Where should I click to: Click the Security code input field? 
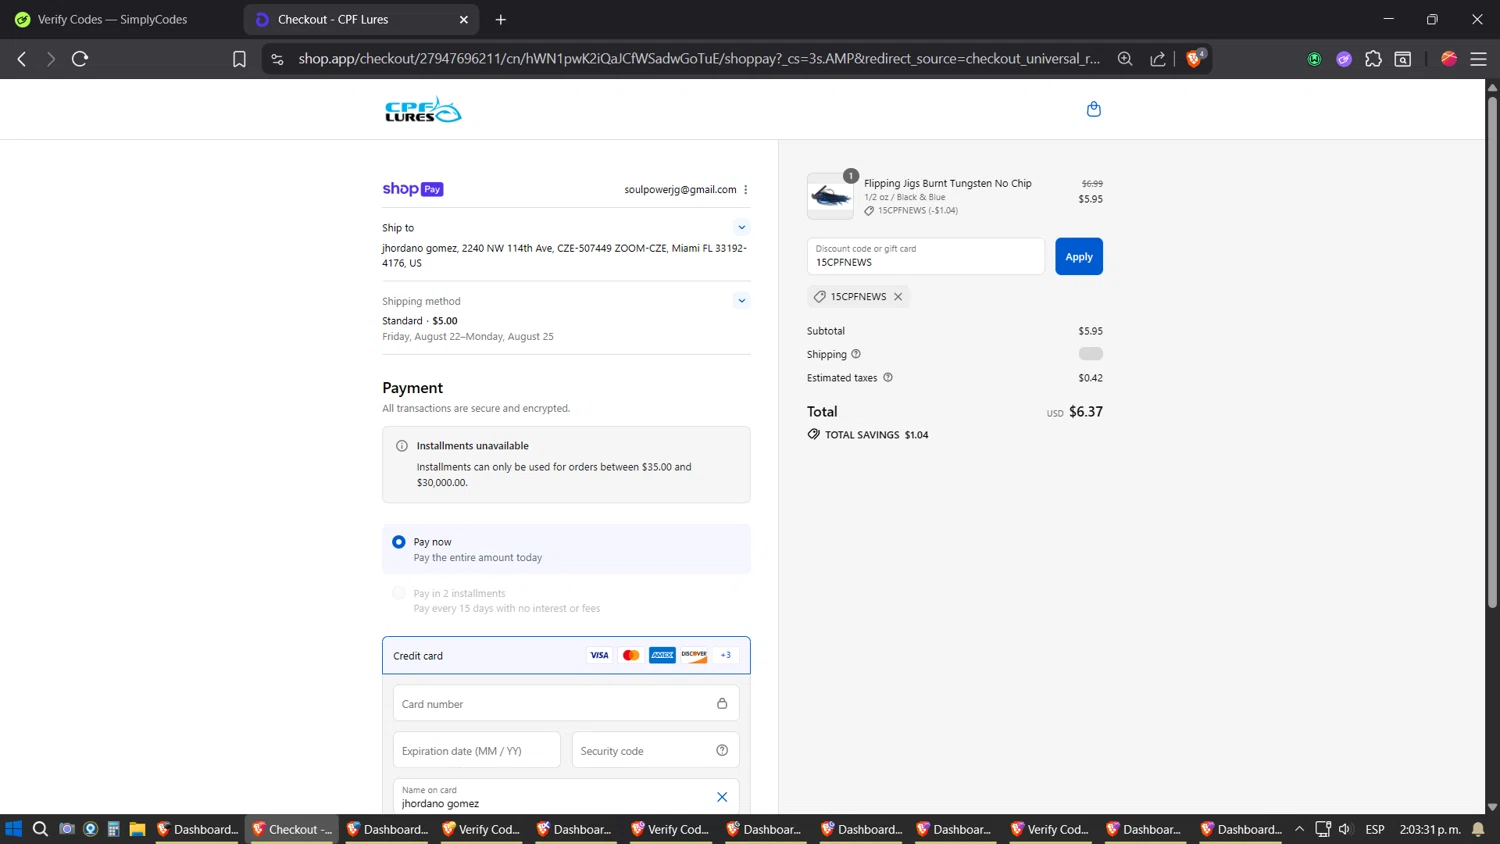tap(655, 751)
